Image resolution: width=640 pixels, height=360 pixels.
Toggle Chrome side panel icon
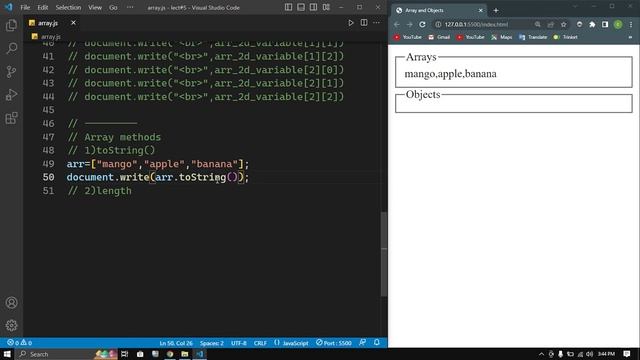[x=605, y=24]
